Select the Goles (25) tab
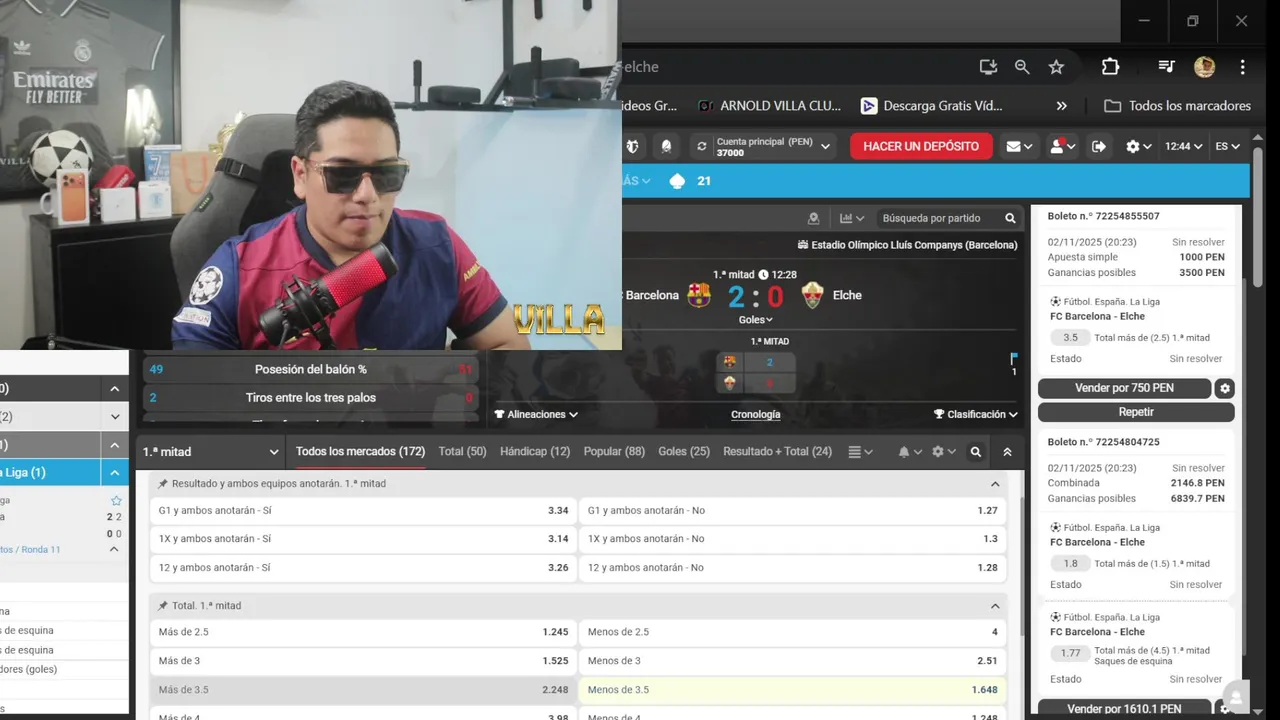This screenshot has width=1280, height=720. pyautogui.click(x=684, y=452)
